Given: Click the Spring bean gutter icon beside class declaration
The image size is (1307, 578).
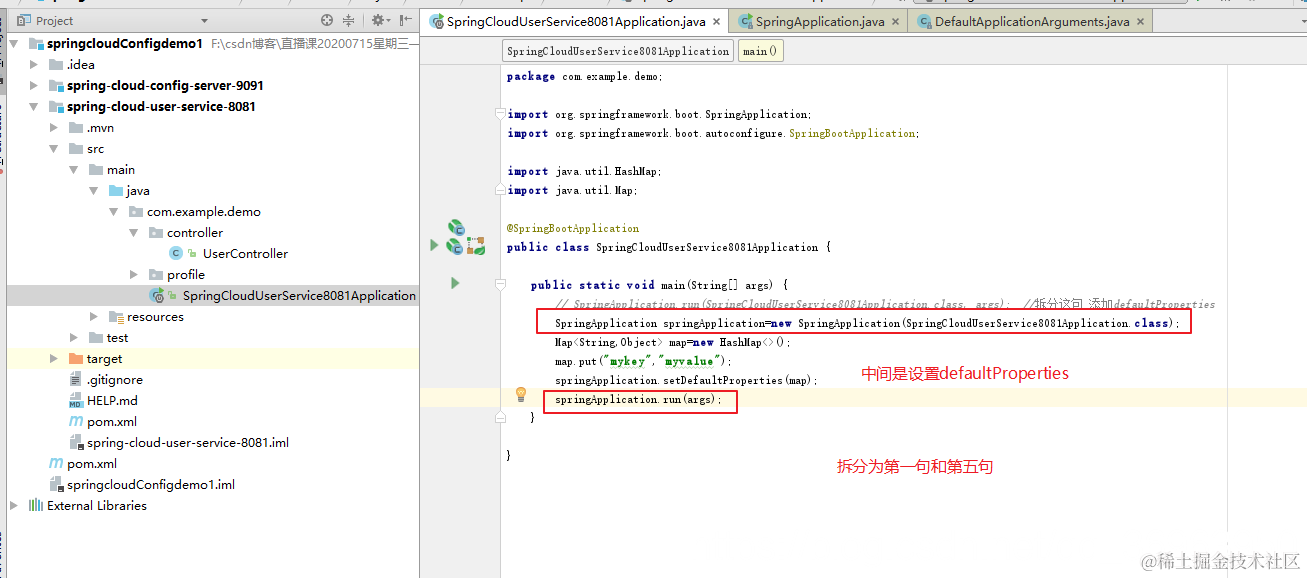Looking at the screenshot, I should [x=455, y=245].
